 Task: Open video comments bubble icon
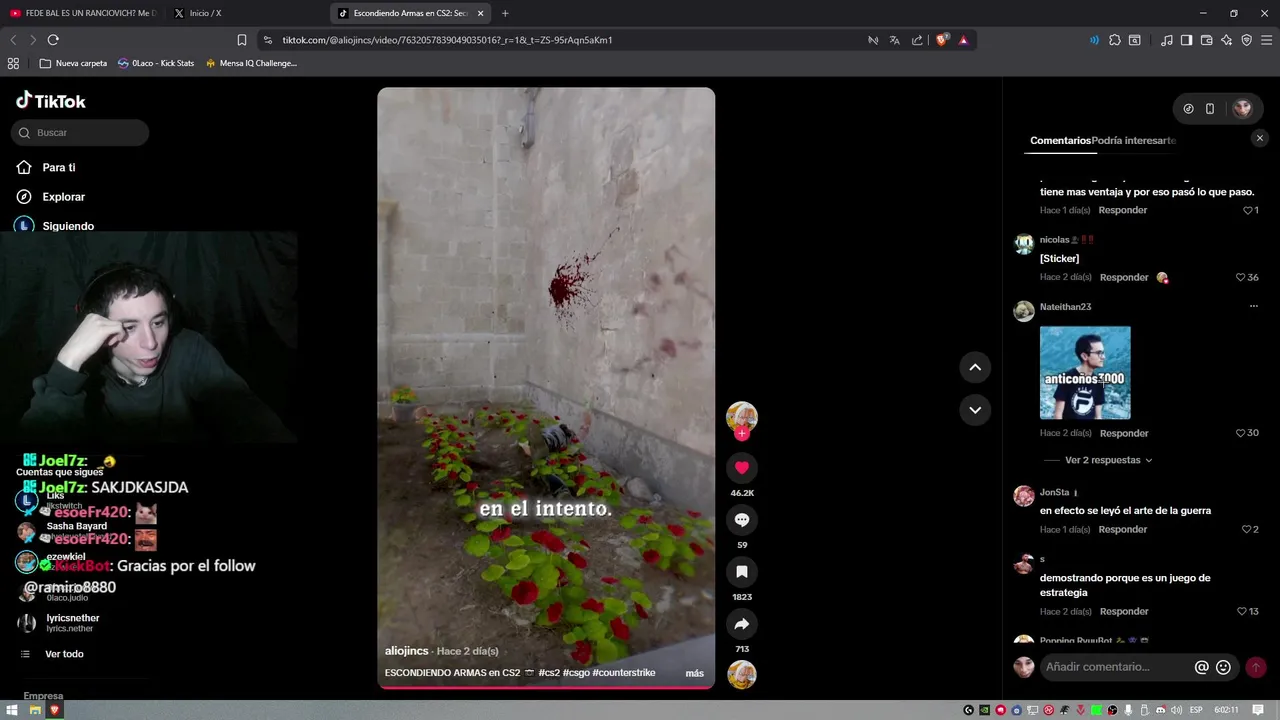click(x=742, y=520)
